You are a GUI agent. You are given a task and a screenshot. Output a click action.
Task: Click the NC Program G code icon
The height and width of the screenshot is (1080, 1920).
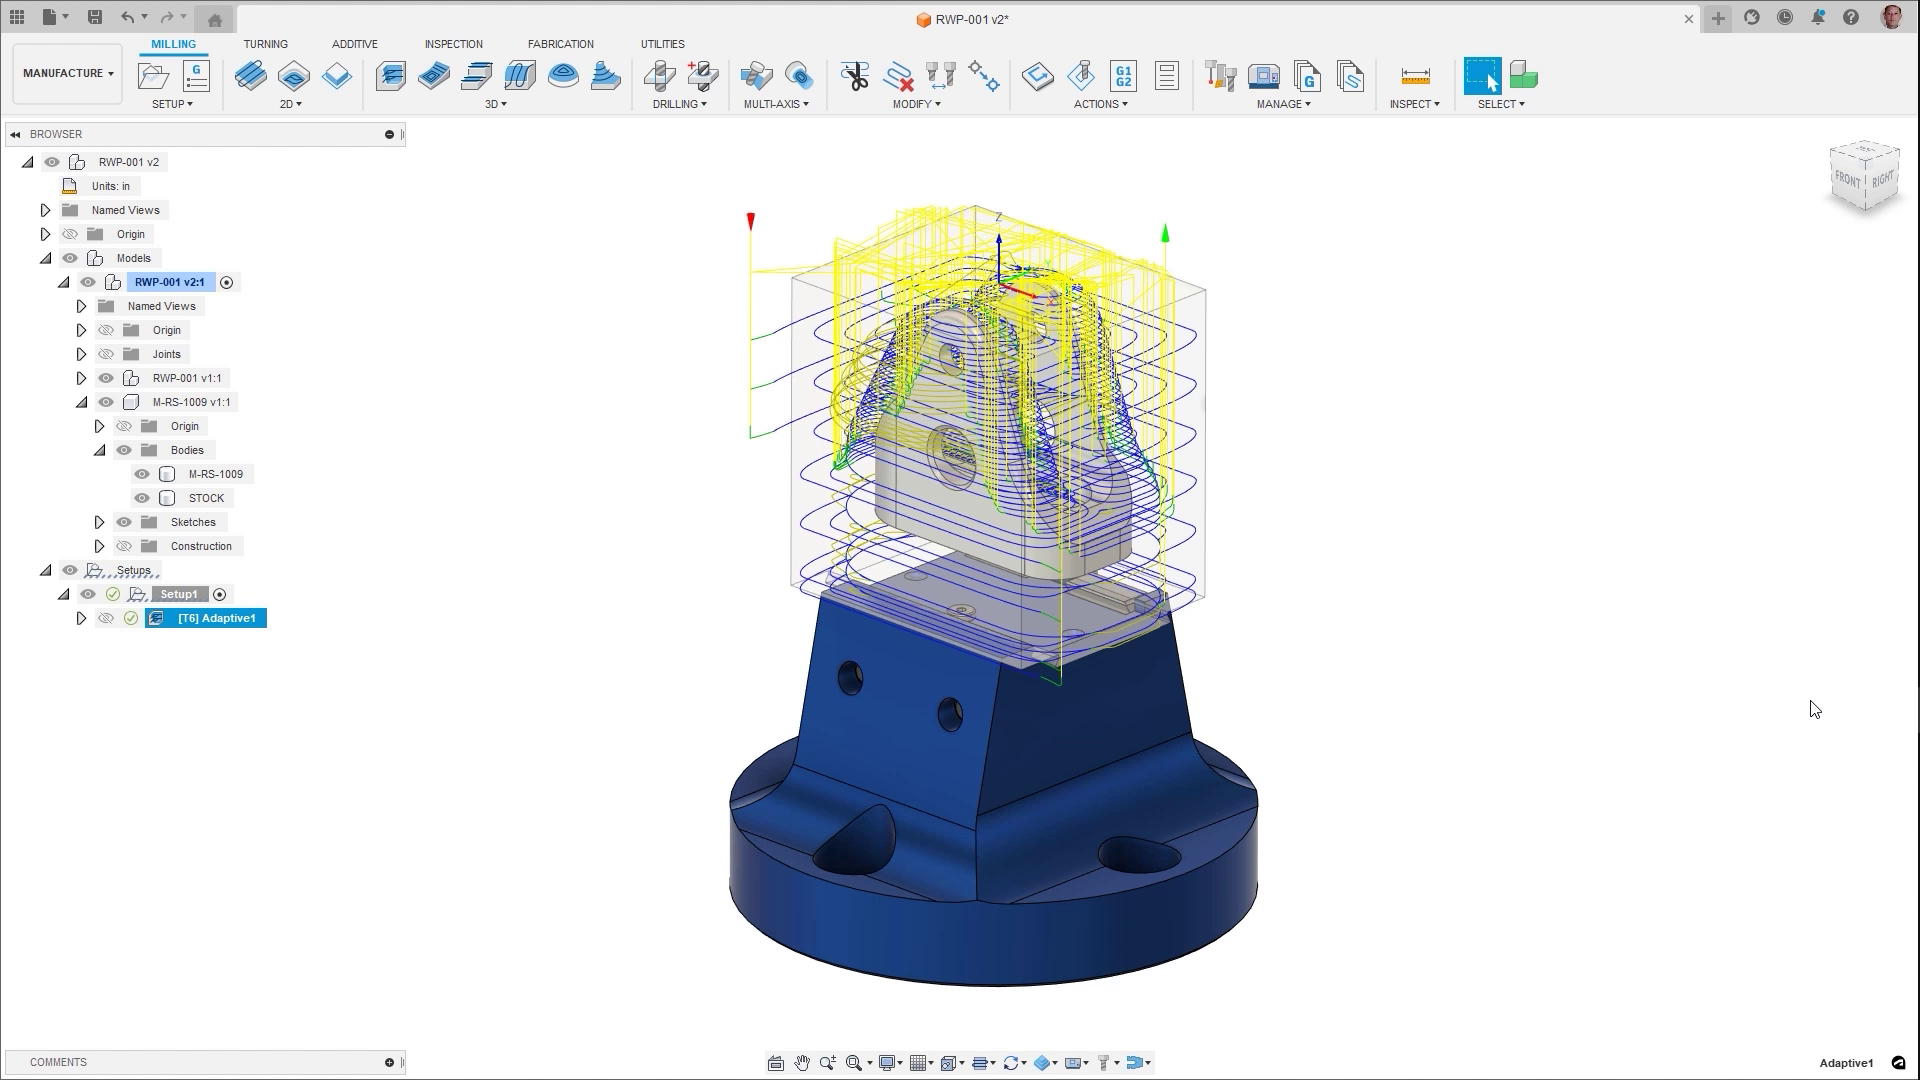pos(196,76)
